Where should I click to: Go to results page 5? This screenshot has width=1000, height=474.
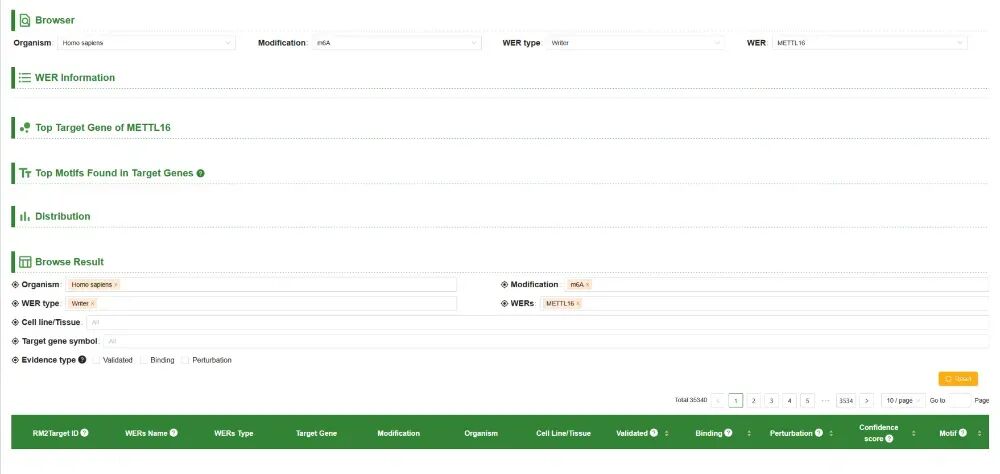(x=807, y=401)
